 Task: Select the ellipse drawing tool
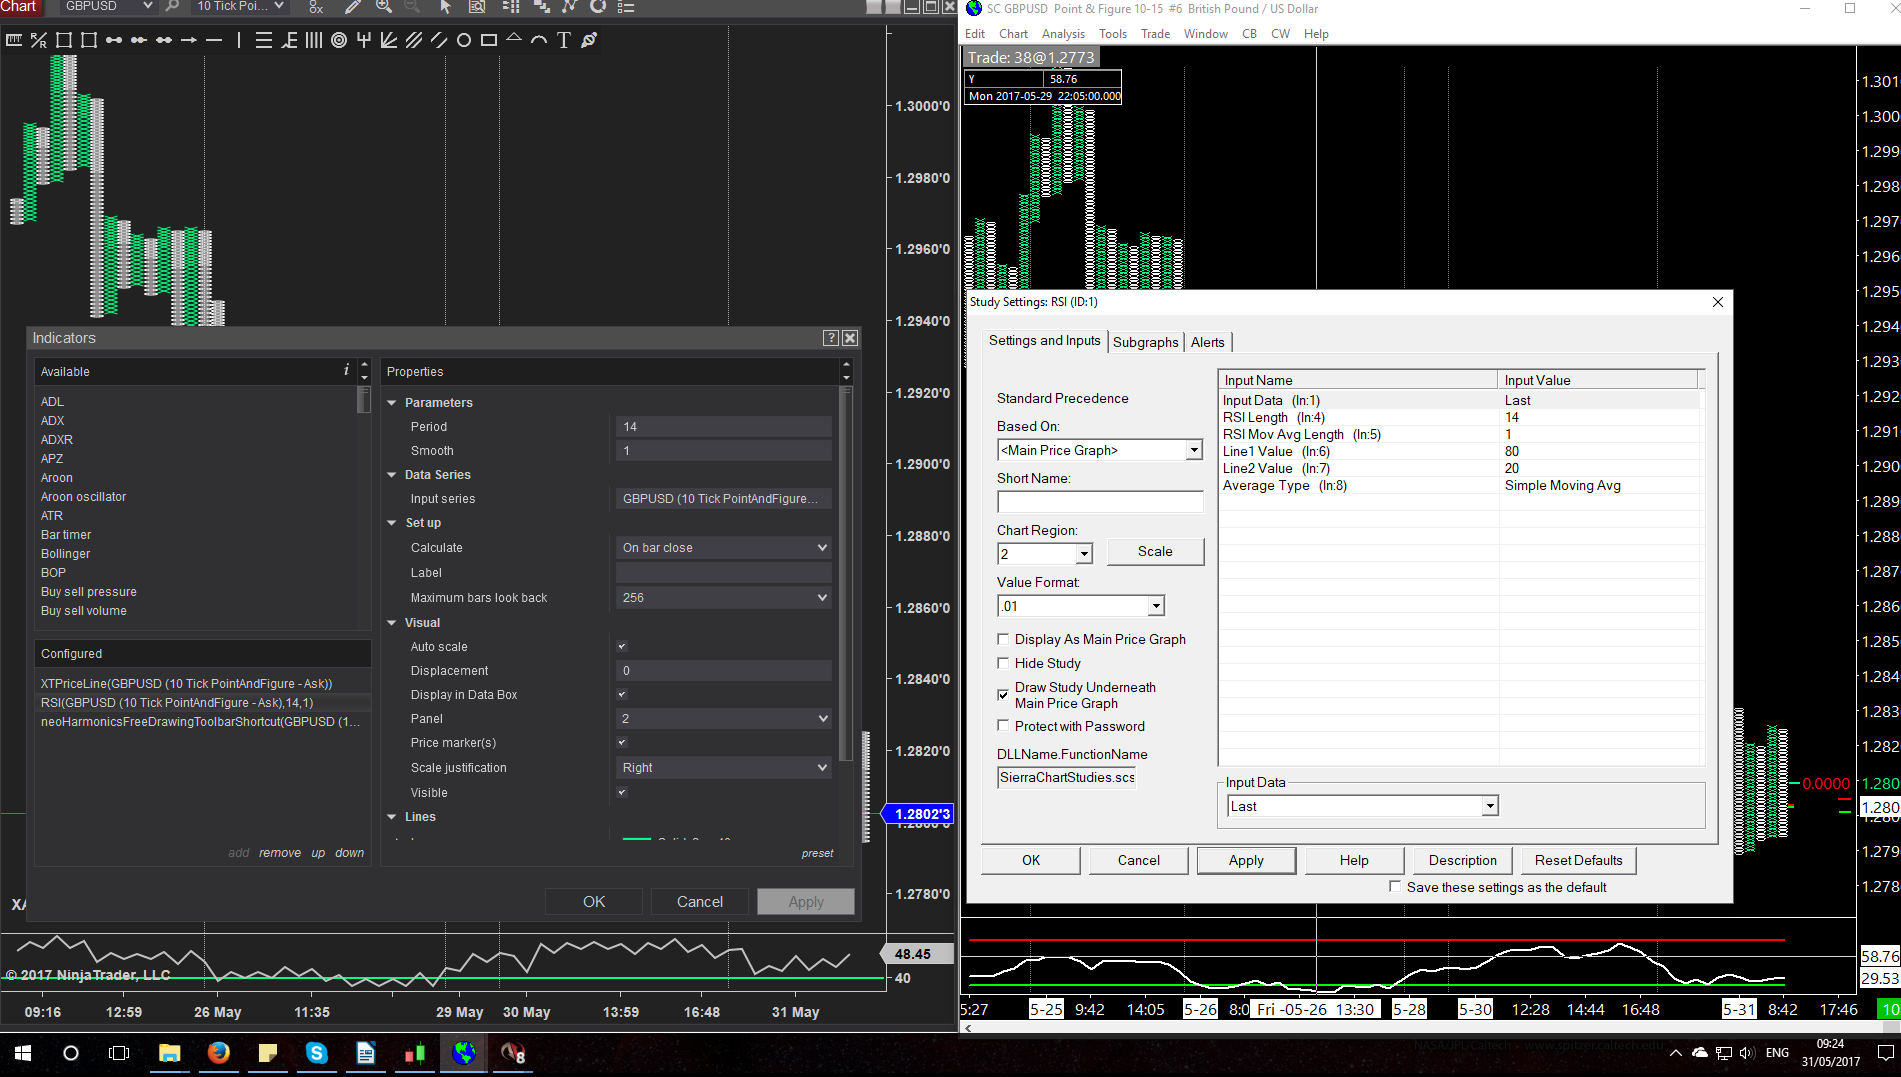pyautogui.click(x=464, y=40)
